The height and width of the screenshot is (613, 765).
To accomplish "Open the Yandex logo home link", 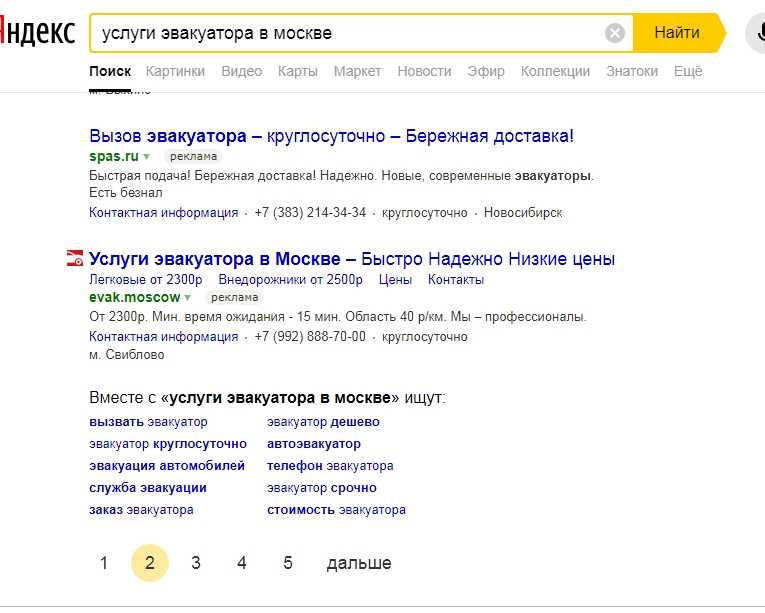I will pyautogui.click(x=38, y=32).
